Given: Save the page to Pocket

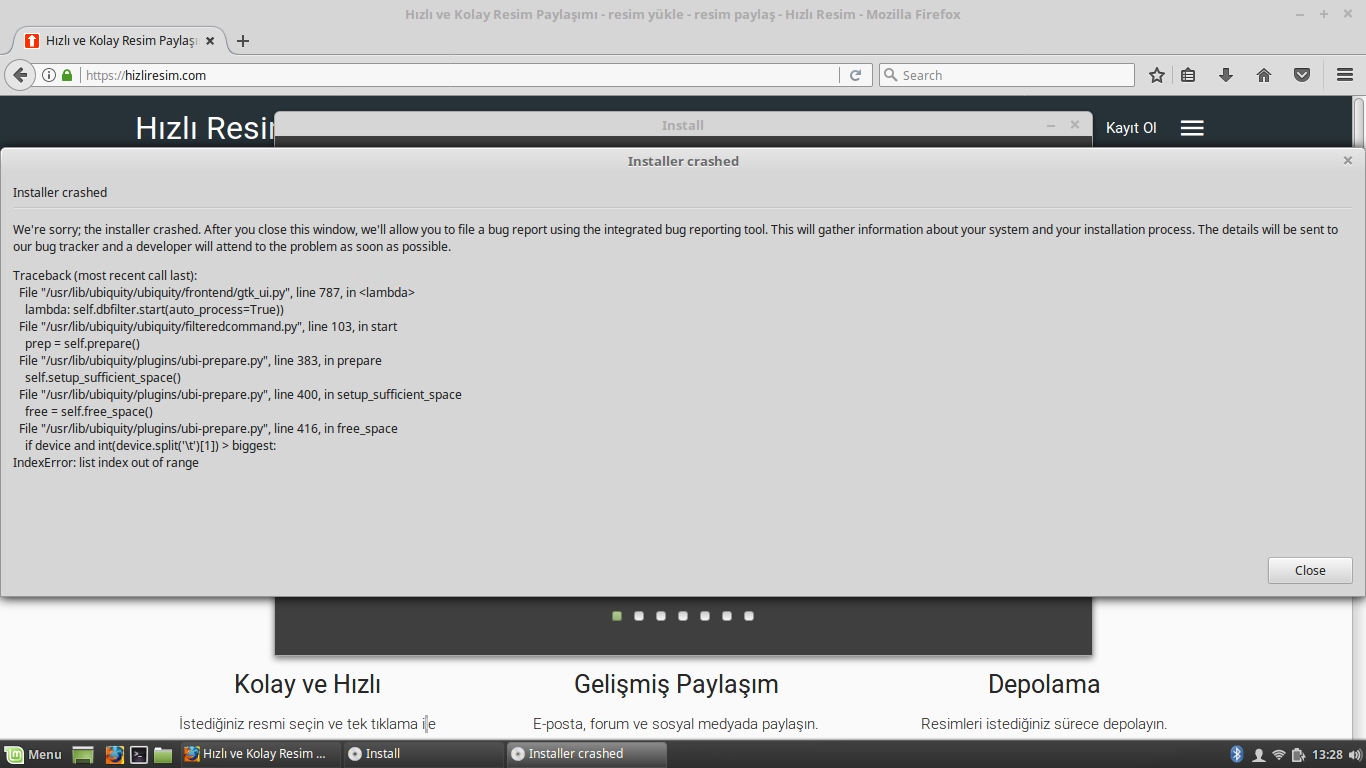Looking at the screenshot, I should tap(1302, 75).
